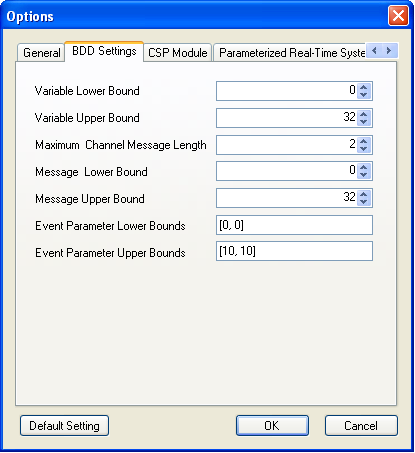Screen dimensions: 415x453
Task: Confirm settings with the OK button
Action: pos(272,426)
